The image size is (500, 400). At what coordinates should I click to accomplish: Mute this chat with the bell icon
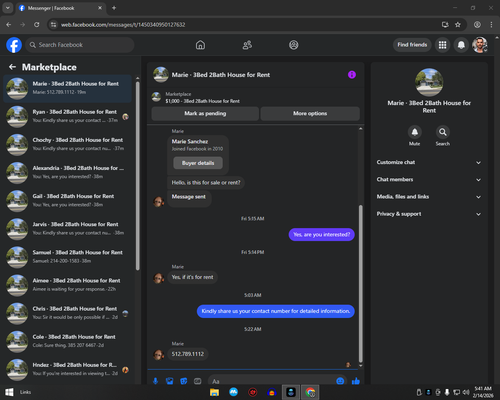(415, 132)
